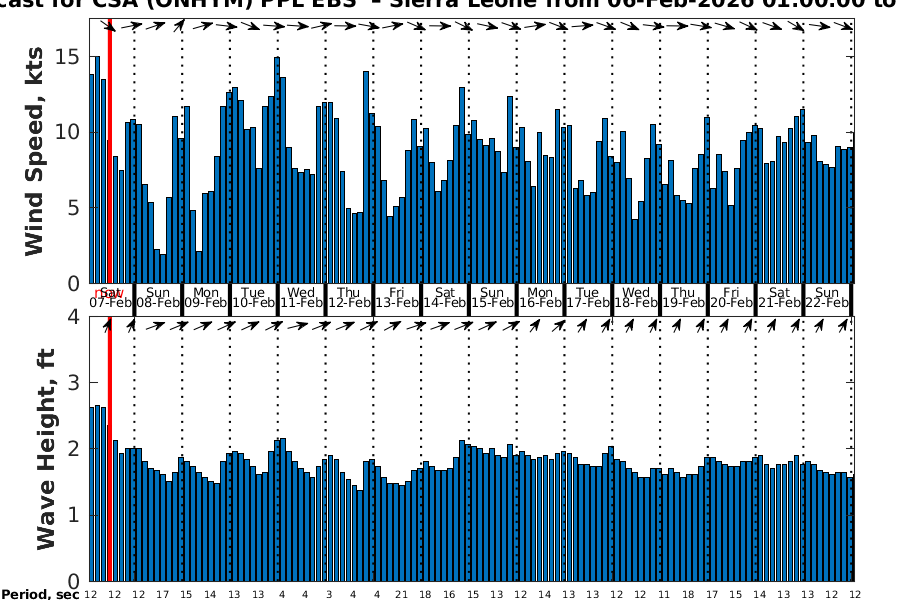900x600 pixels.
Task: Select the Wed 18-Feb date label
Action: coord(636,297)
